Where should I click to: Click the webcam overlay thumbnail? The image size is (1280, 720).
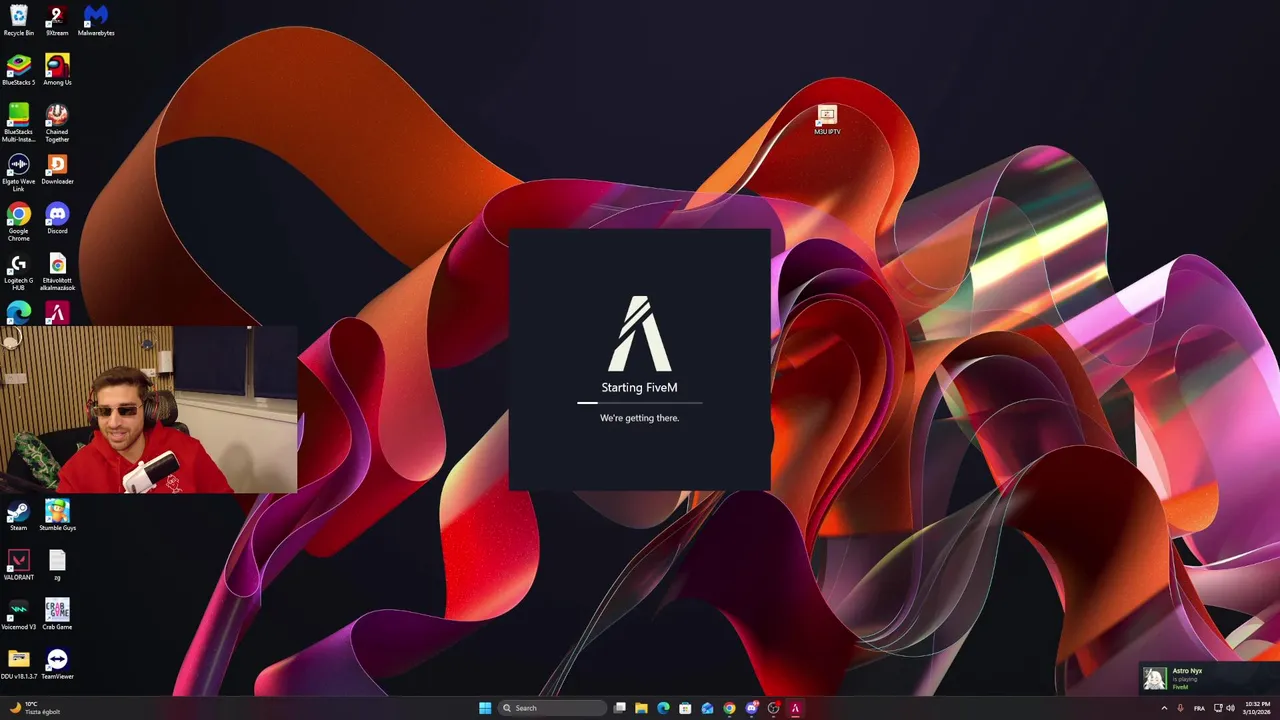point(148,409)
